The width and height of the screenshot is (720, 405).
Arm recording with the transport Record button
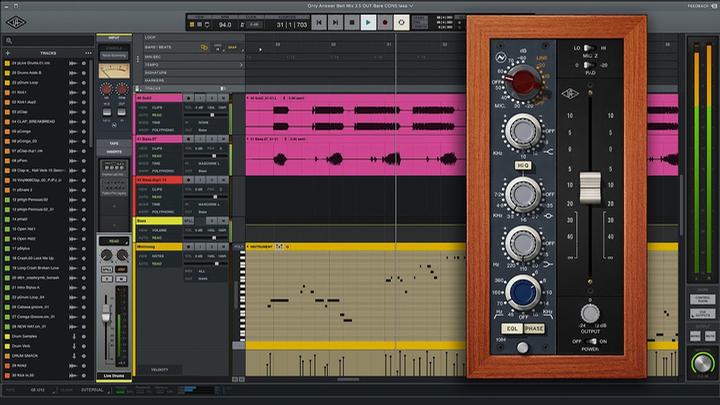tap(385, 22)
